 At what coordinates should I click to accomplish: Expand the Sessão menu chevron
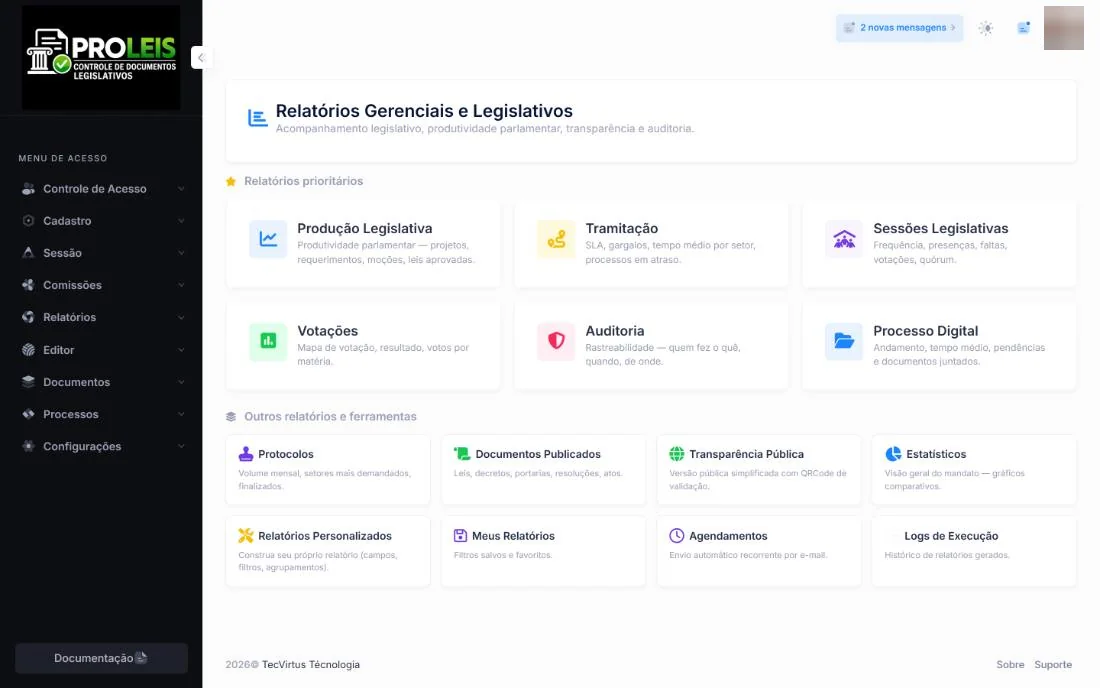coord(181,252)
